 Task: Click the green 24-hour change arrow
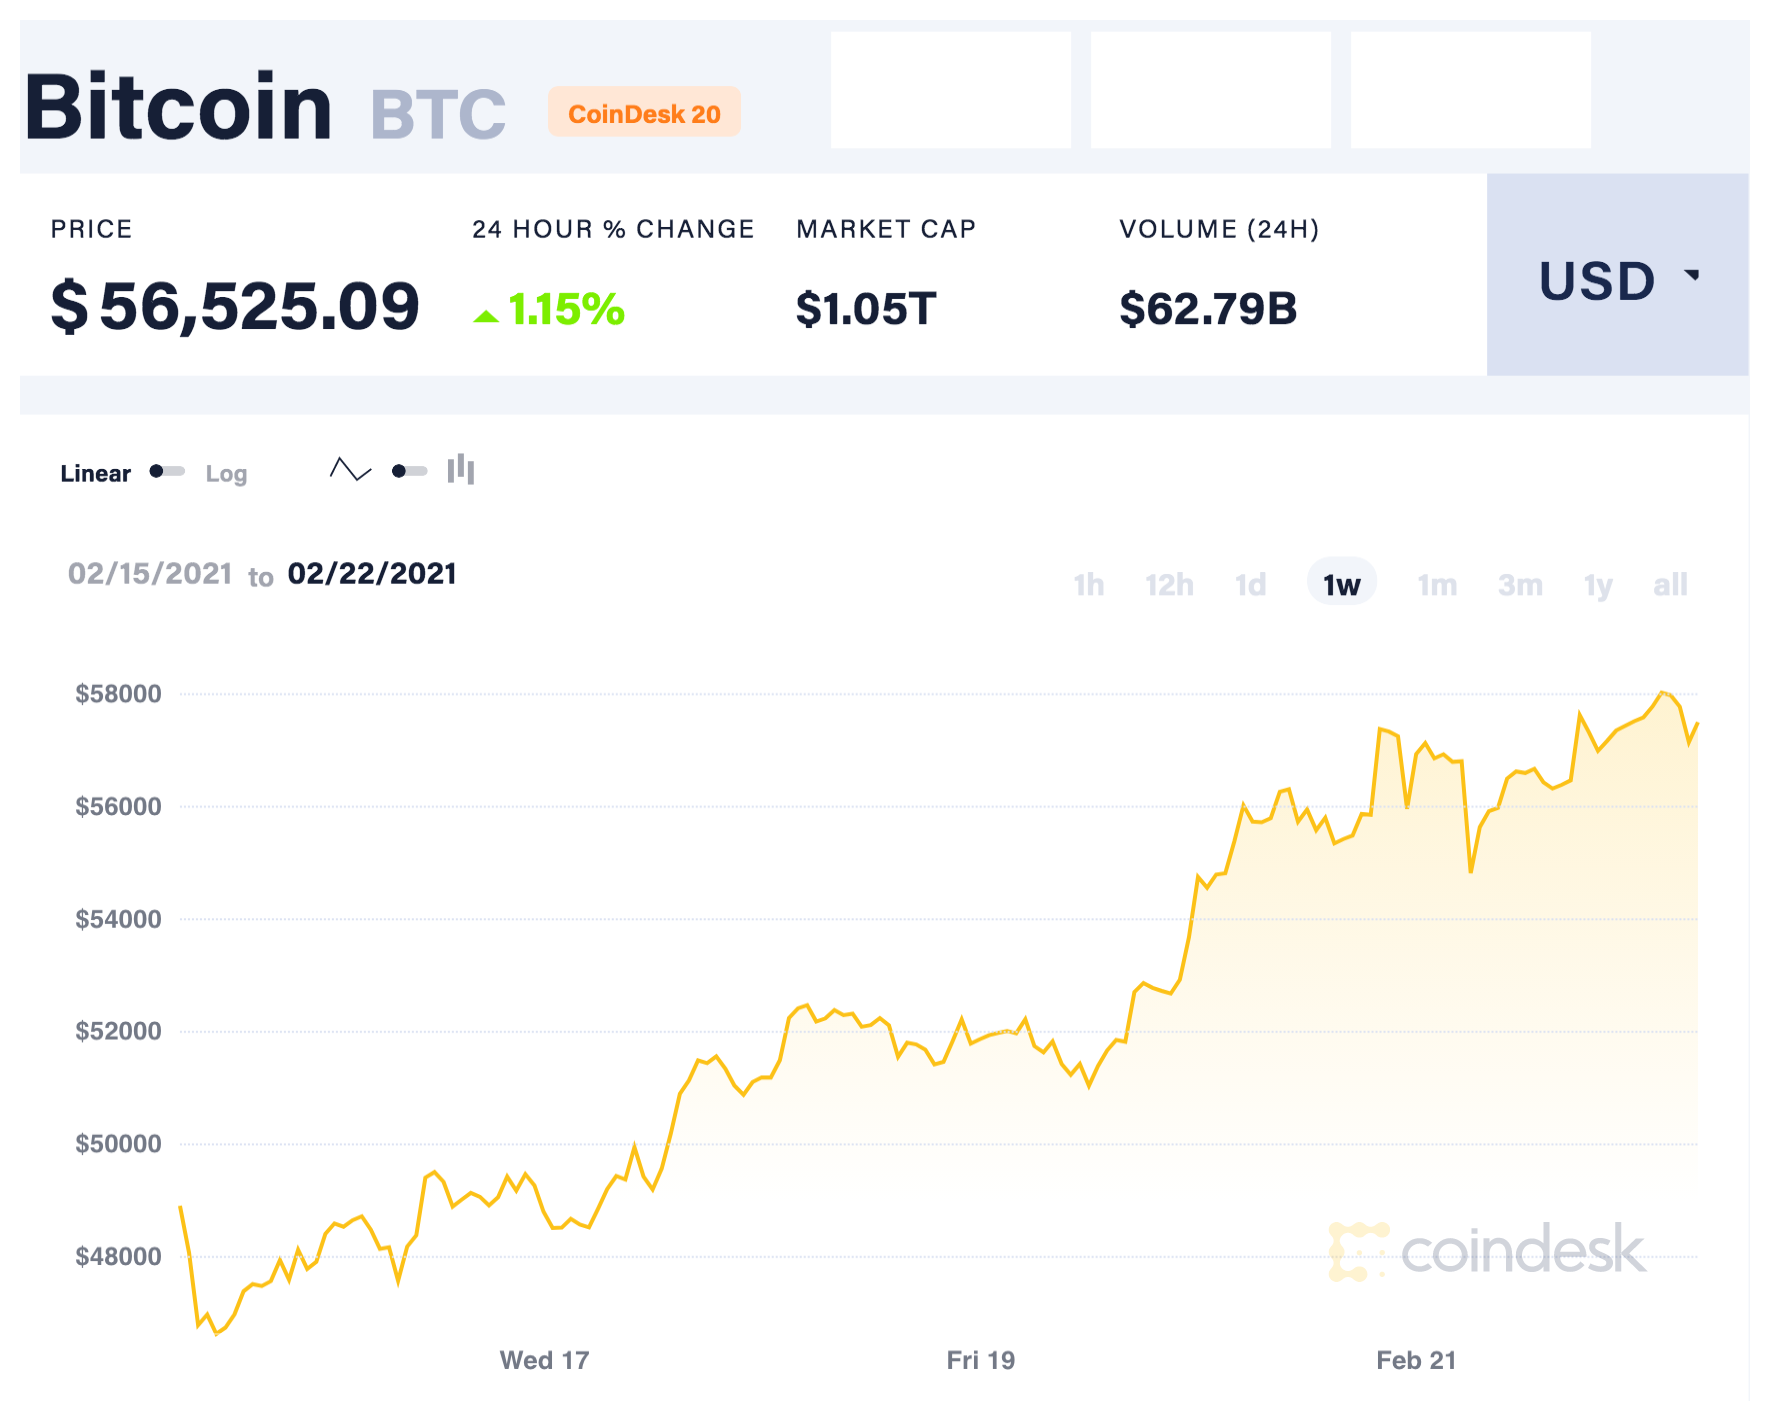486,316
